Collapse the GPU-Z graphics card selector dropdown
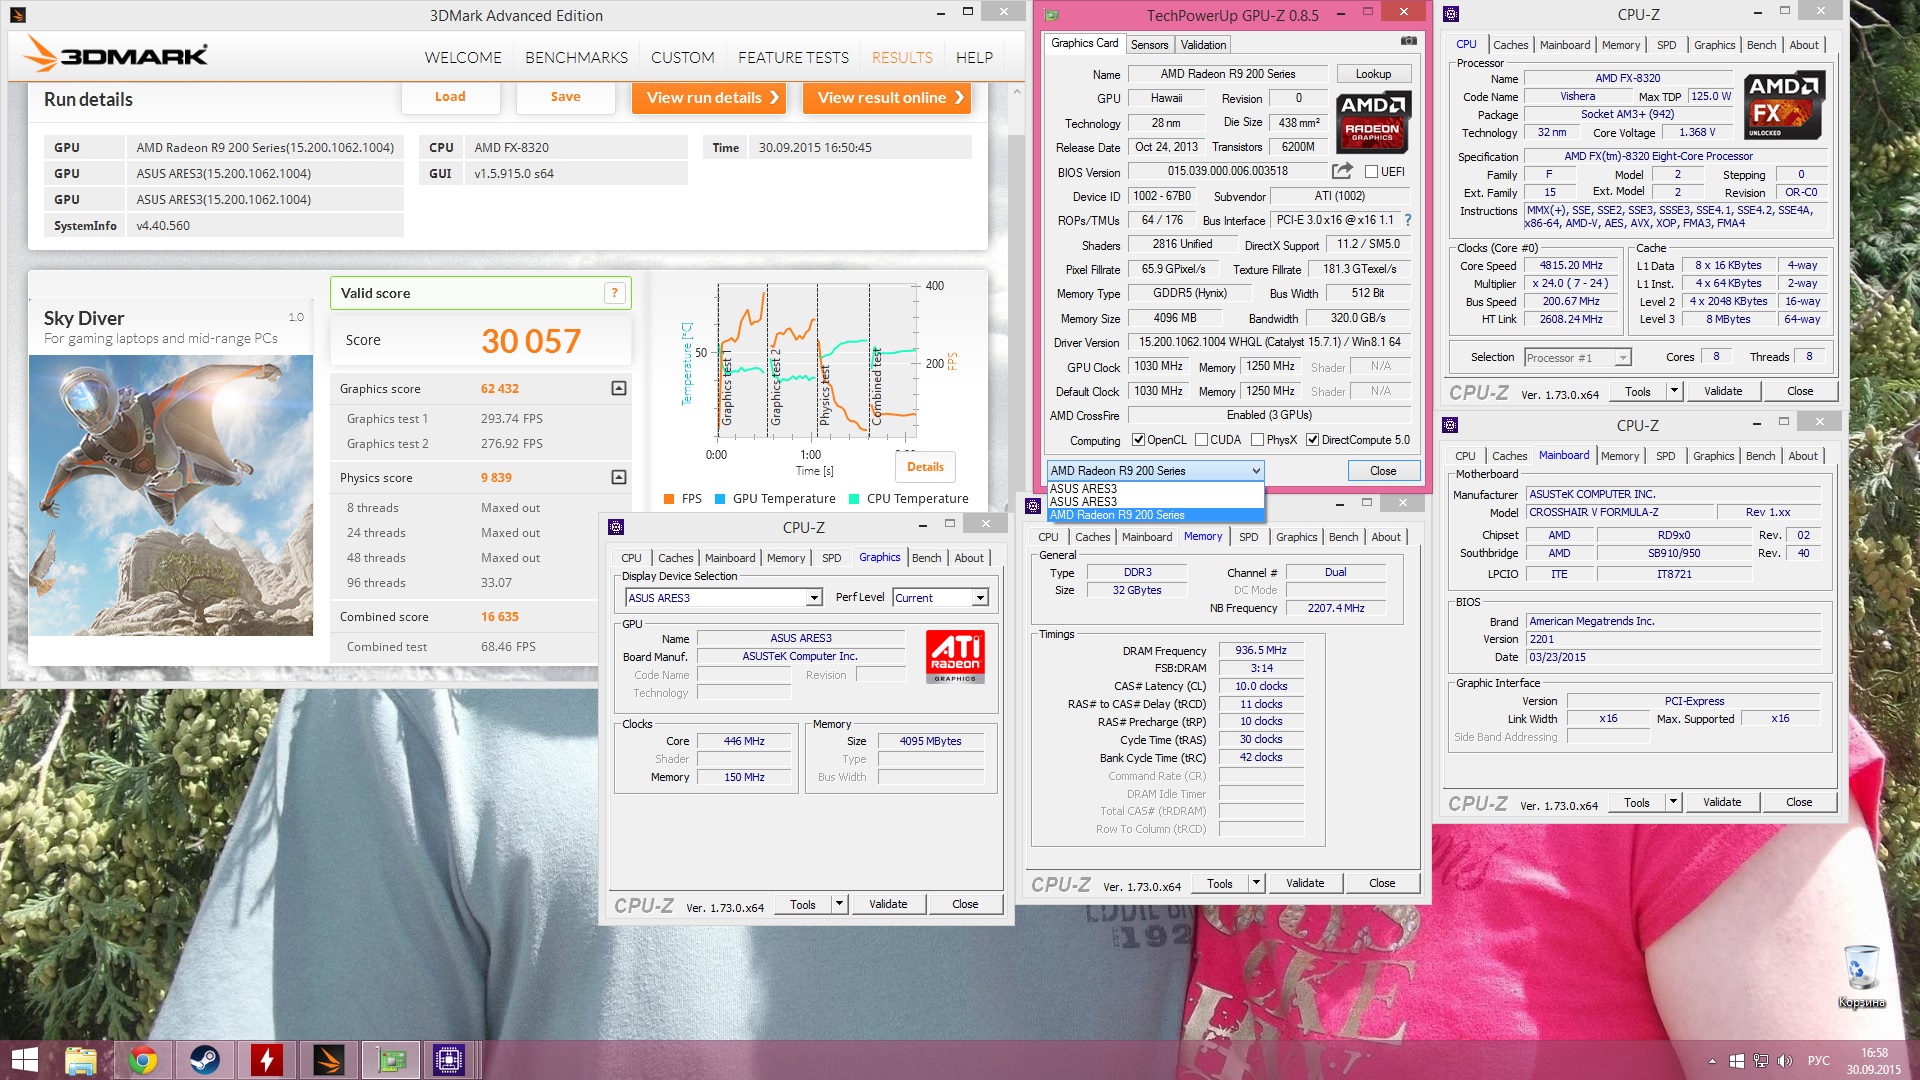Screen dimensions: 1920x1080 tap(1256, 471)
